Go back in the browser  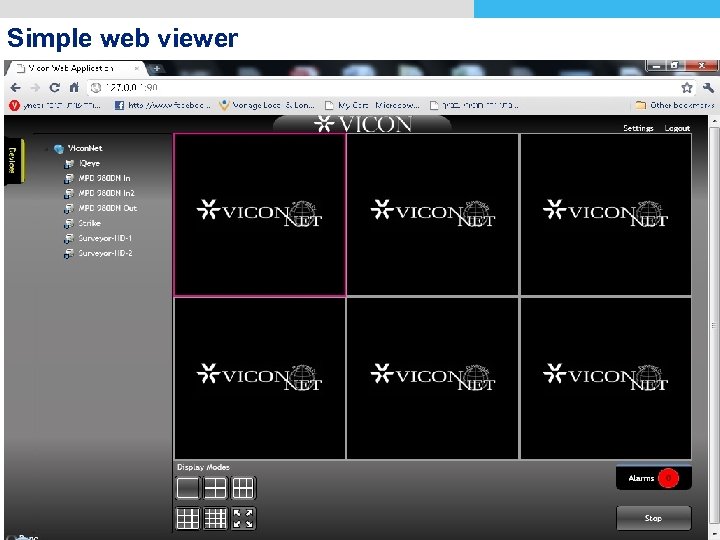point(15,87)
